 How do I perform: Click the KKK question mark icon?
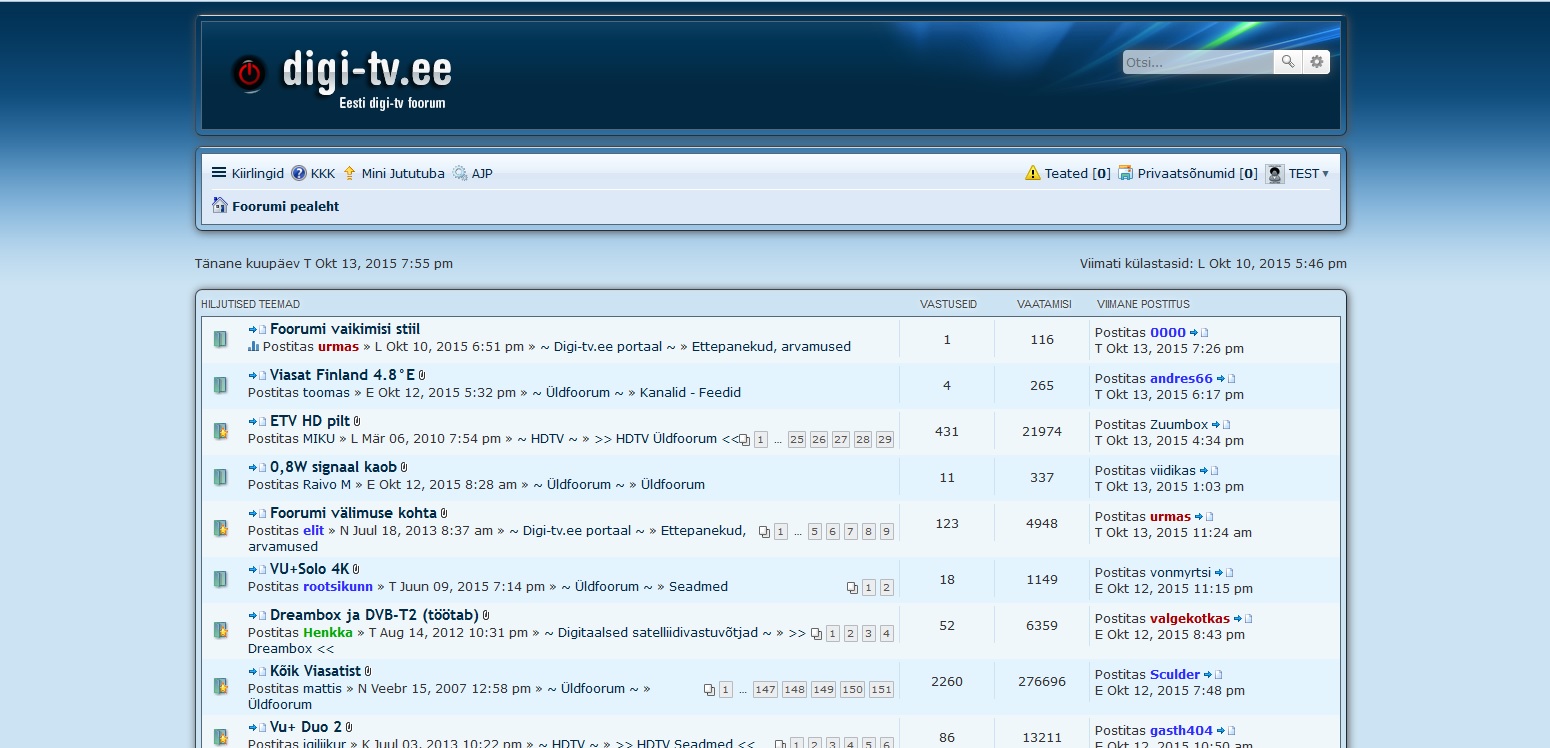[299, 173]
